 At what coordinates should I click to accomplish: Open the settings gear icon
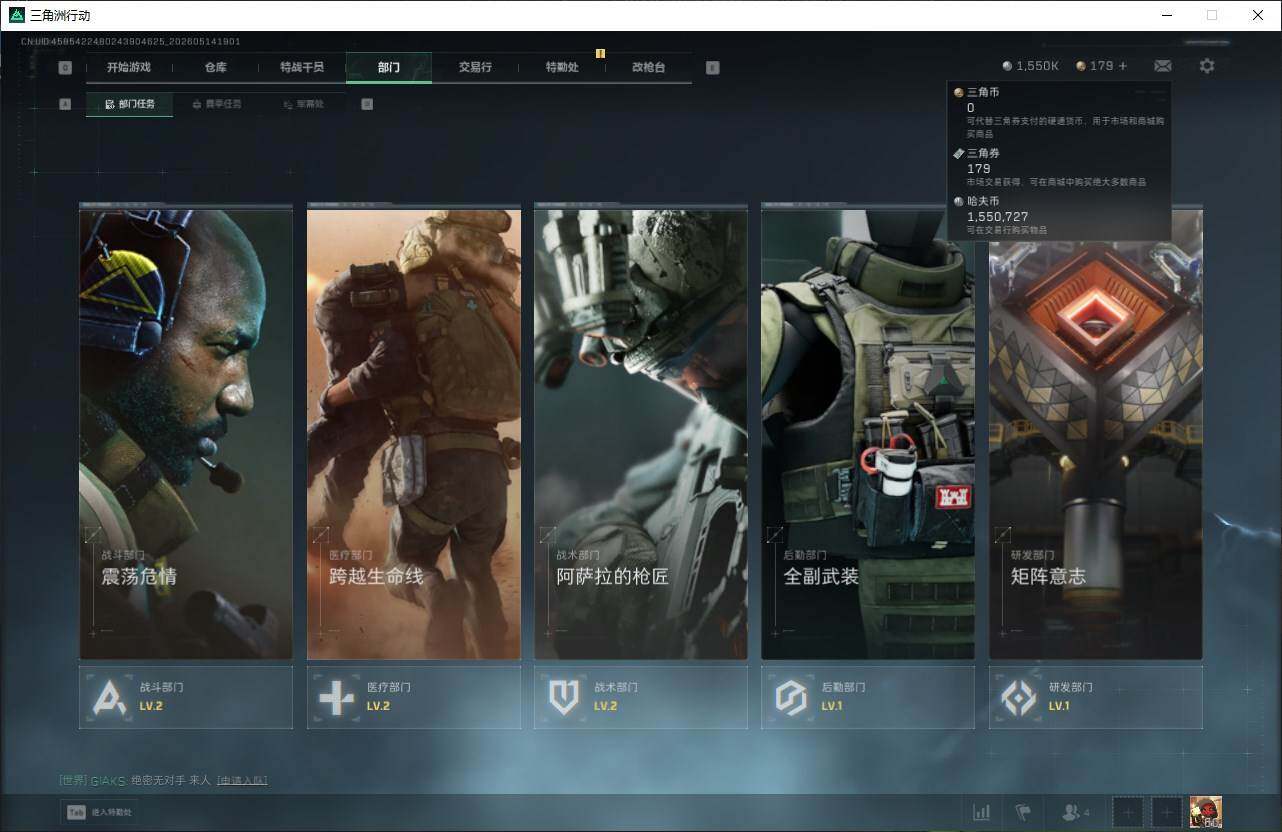(x=1207, y=66)
